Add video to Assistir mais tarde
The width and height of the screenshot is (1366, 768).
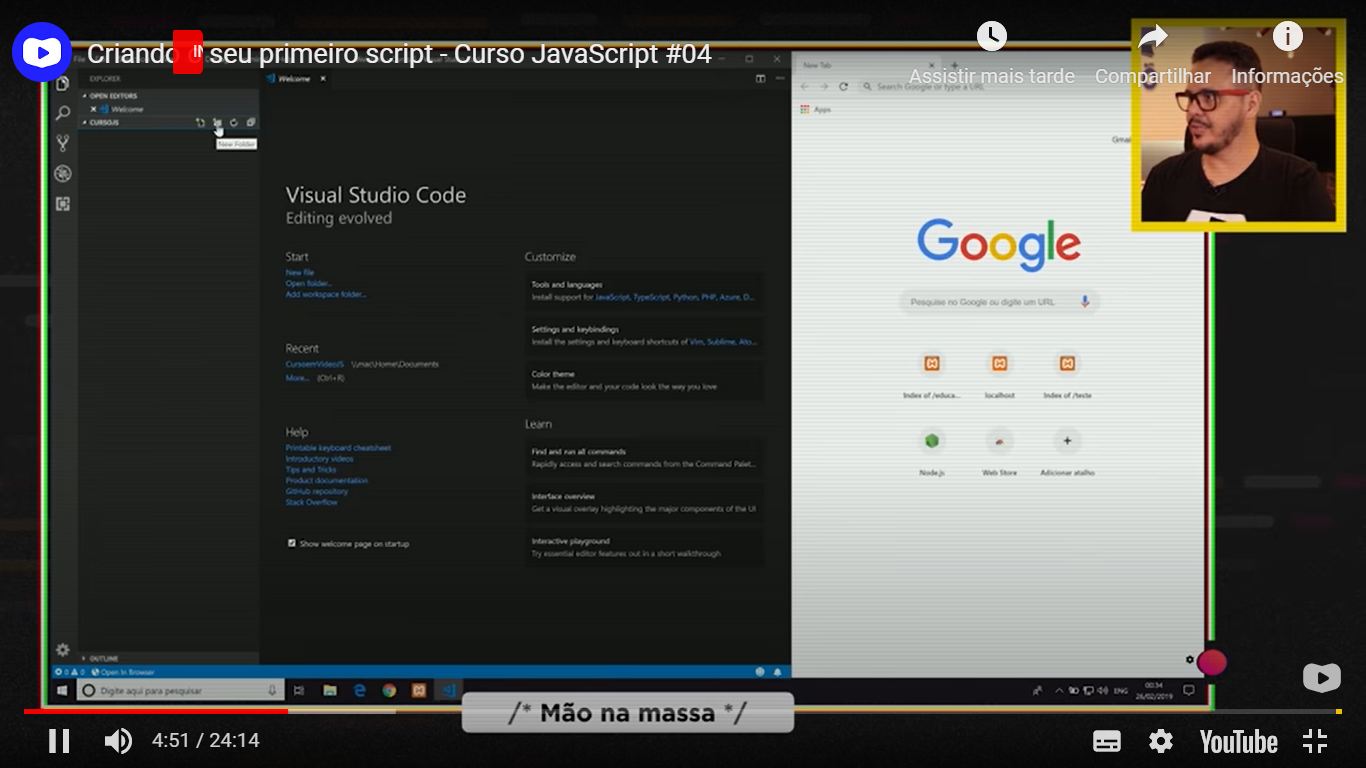pyautogui.click(x=991, y=52)
